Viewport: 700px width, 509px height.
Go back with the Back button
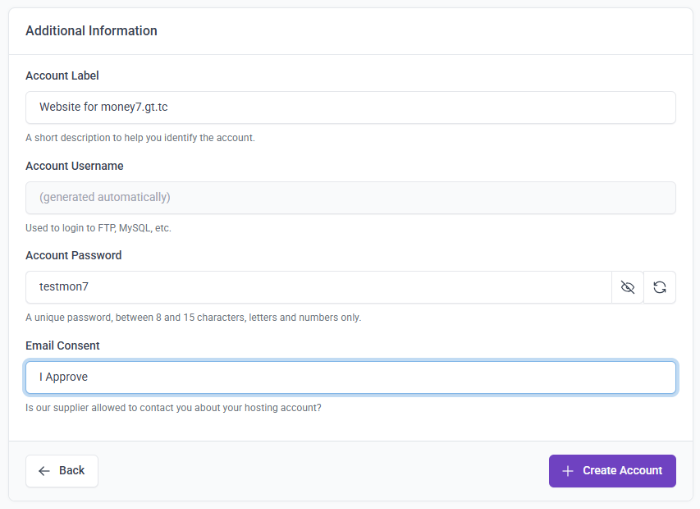point(62,471)
